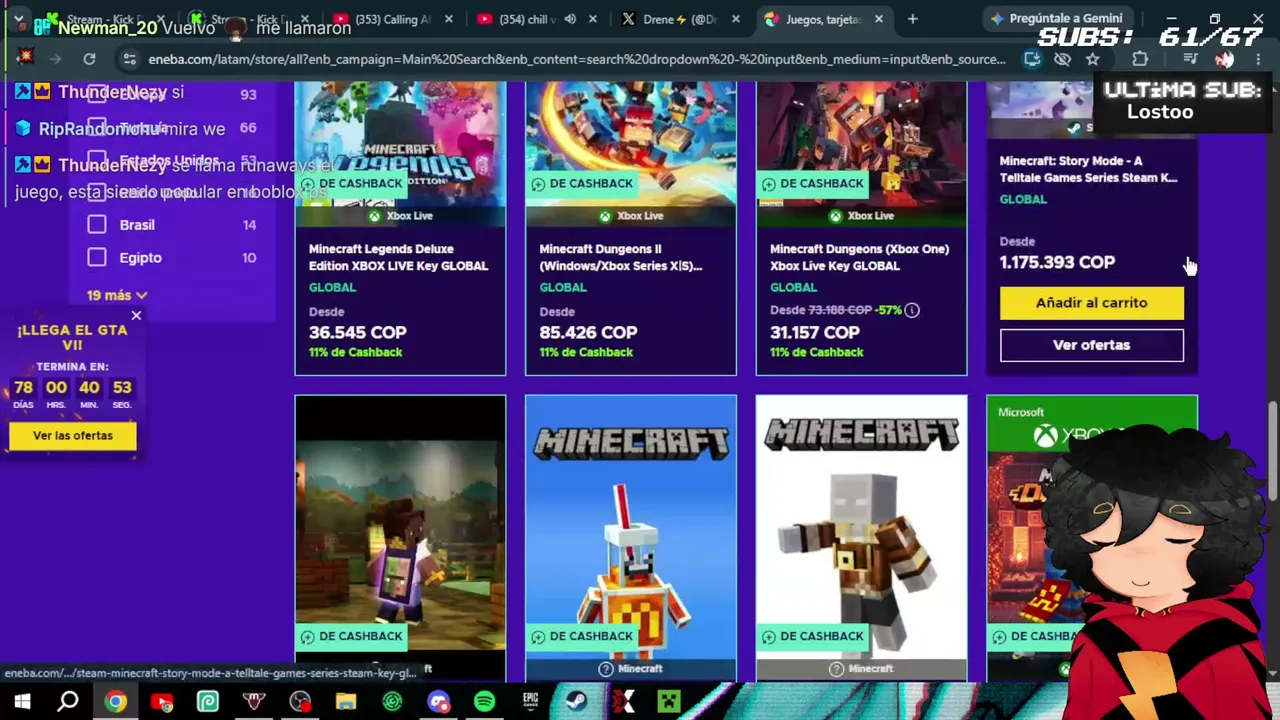This screenshot has height=720, width=1280.
Task: Reload the page with the refresh button
Action: pyautogui.click(x=89, y=59)
